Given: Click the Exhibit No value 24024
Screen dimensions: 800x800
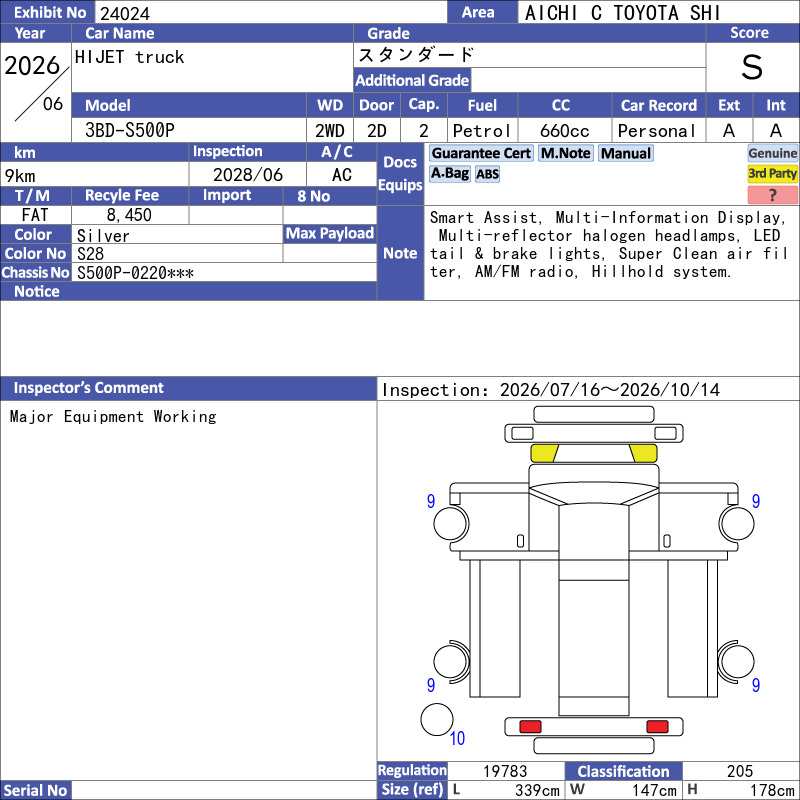Looking at the screenshot, I should pyautogui.click(x=125, y=13).
